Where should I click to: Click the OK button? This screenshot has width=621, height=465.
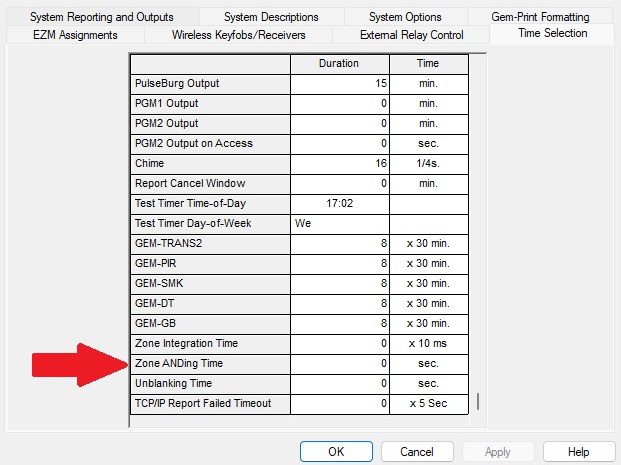[336, 451]
